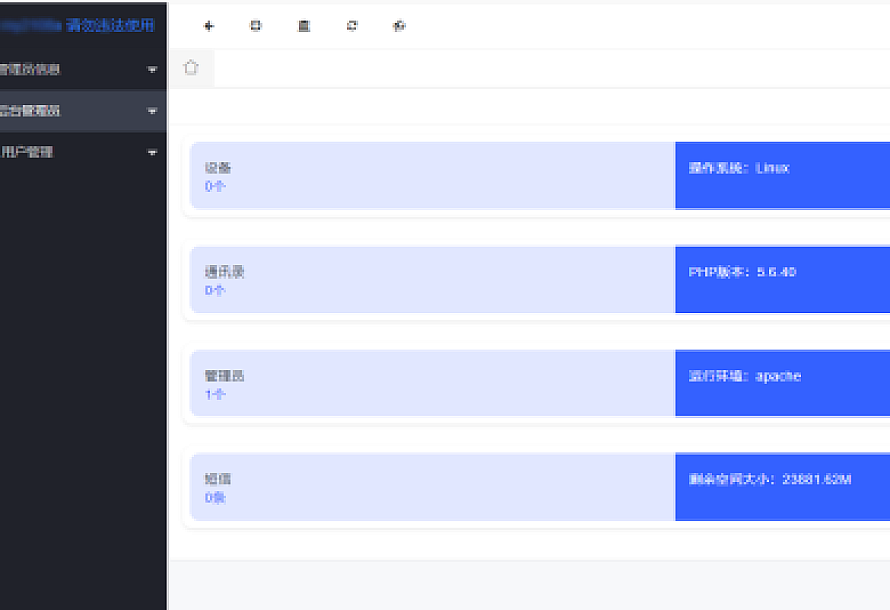Click the PHP版本 5.6.40 info panel
Screen dimensions: 890x610
click(x=782, y=280)
